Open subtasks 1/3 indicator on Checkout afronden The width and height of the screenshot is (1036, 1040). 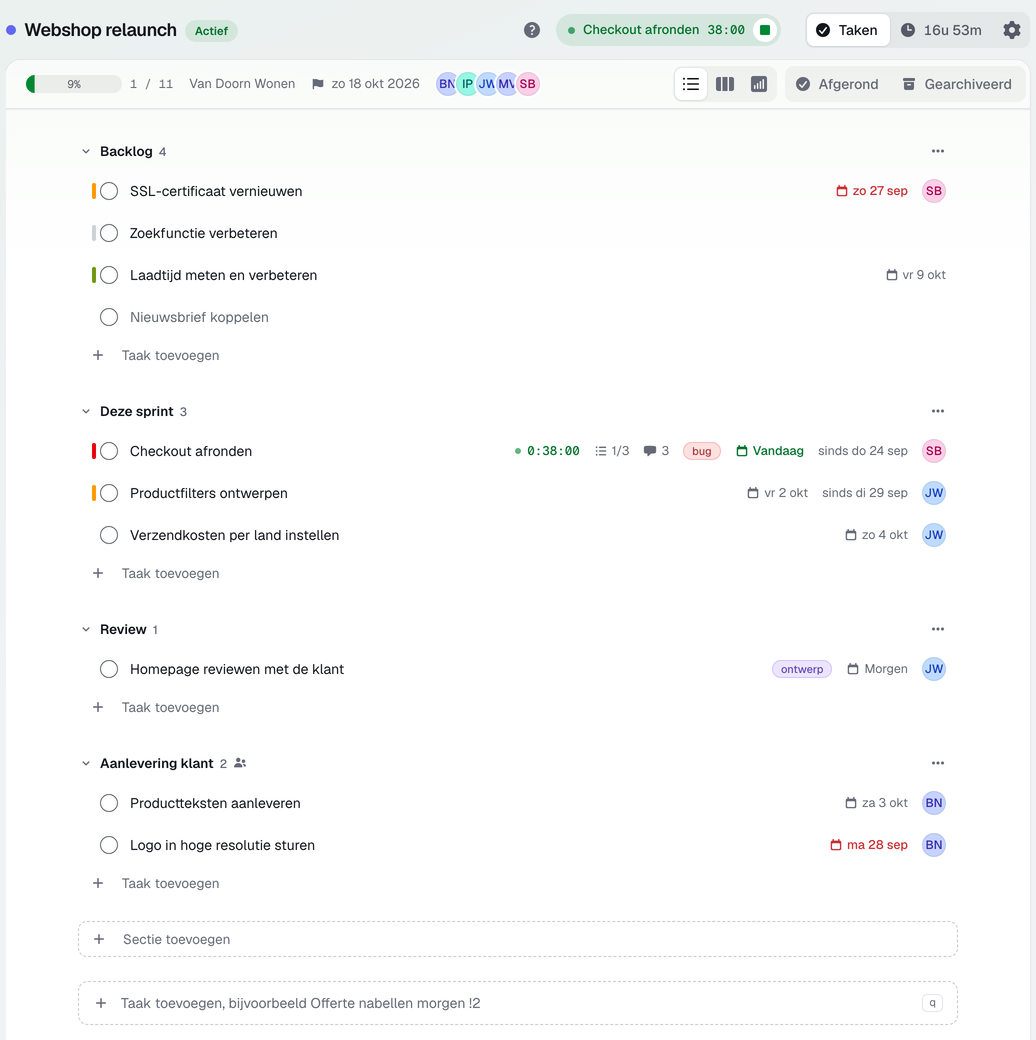pyautogui.click(x=612, y=451)
